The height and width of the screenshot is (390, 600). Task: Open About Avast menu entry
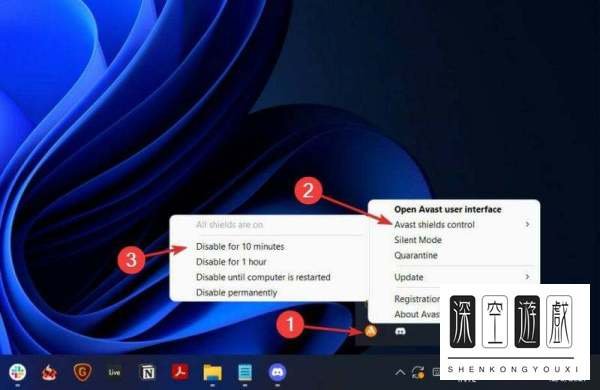coord(417,314)
